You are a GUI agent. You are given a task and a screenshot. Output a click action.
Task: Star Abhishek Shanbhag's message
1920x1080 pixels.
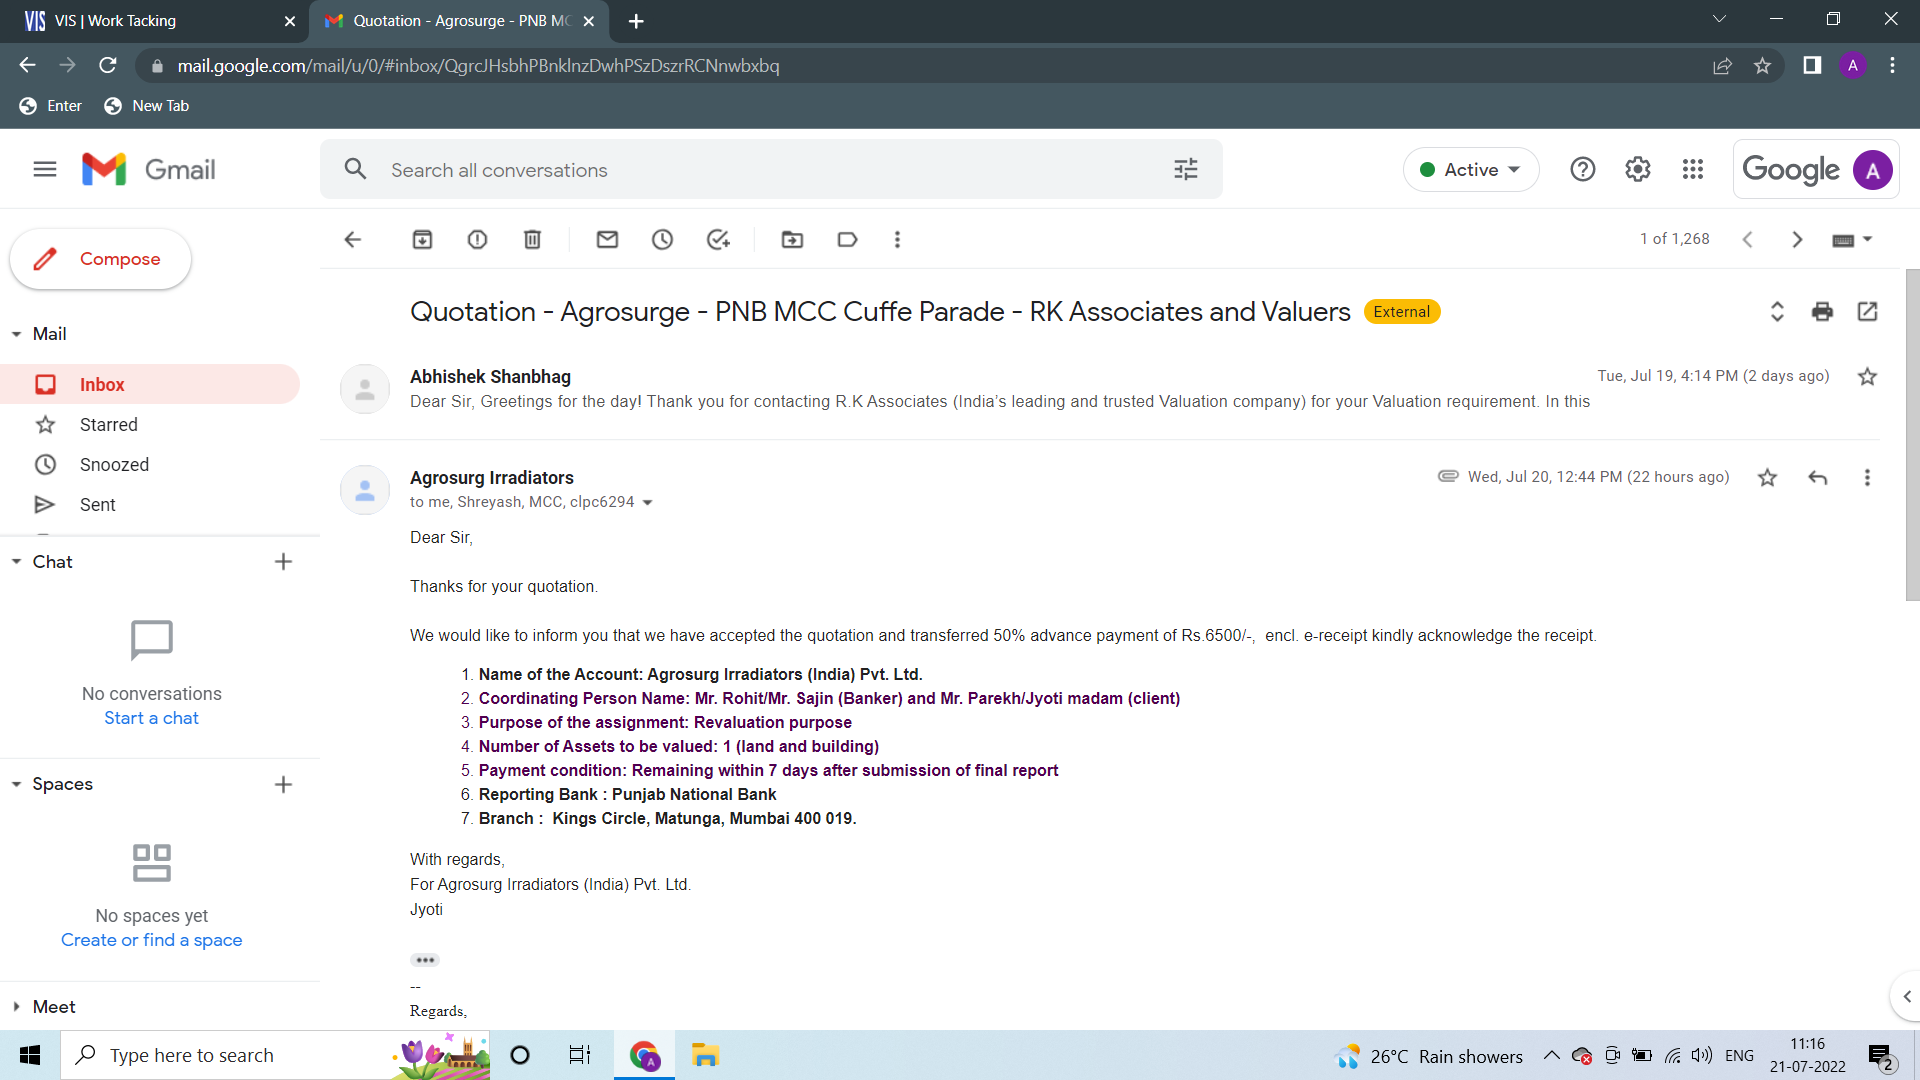[1867, 377]
